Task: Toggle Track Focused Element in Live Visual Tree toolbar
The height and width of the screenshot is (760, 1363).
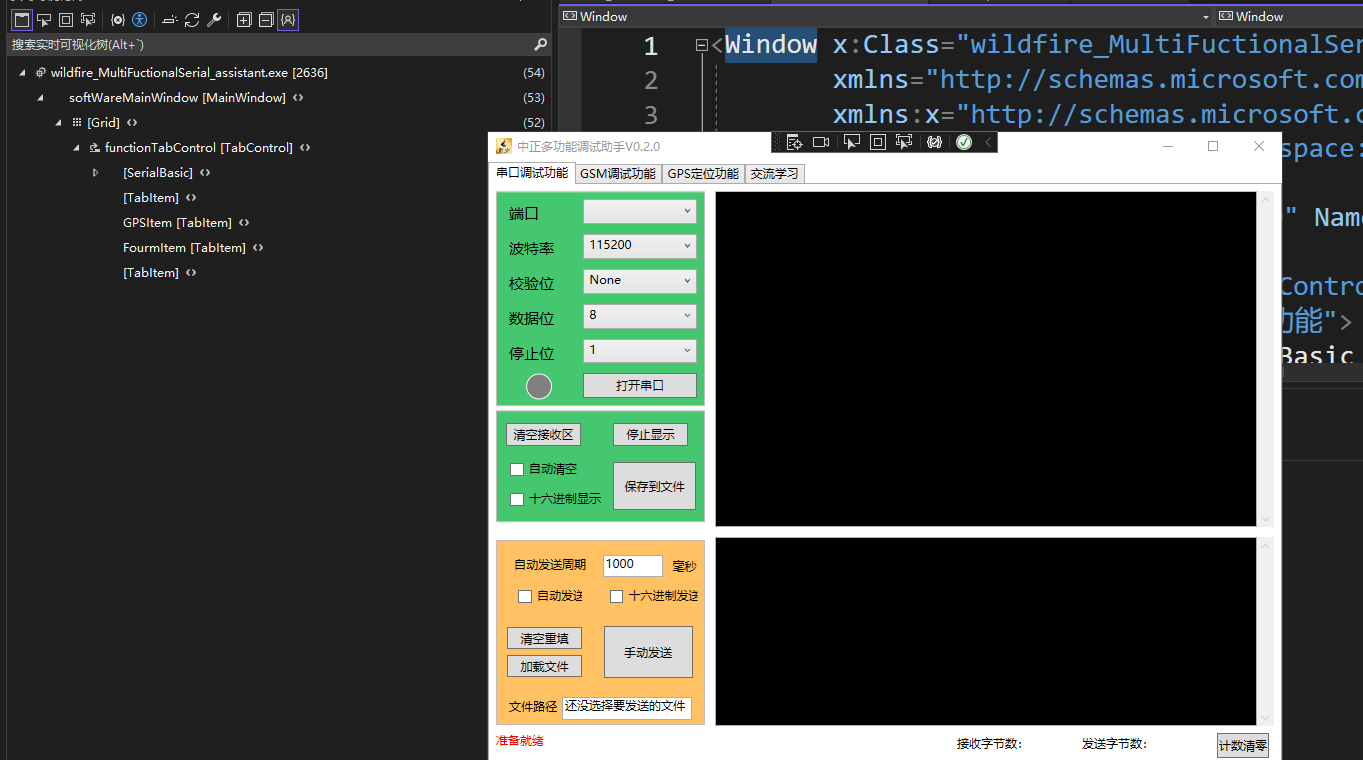Action: click(88, 19)
